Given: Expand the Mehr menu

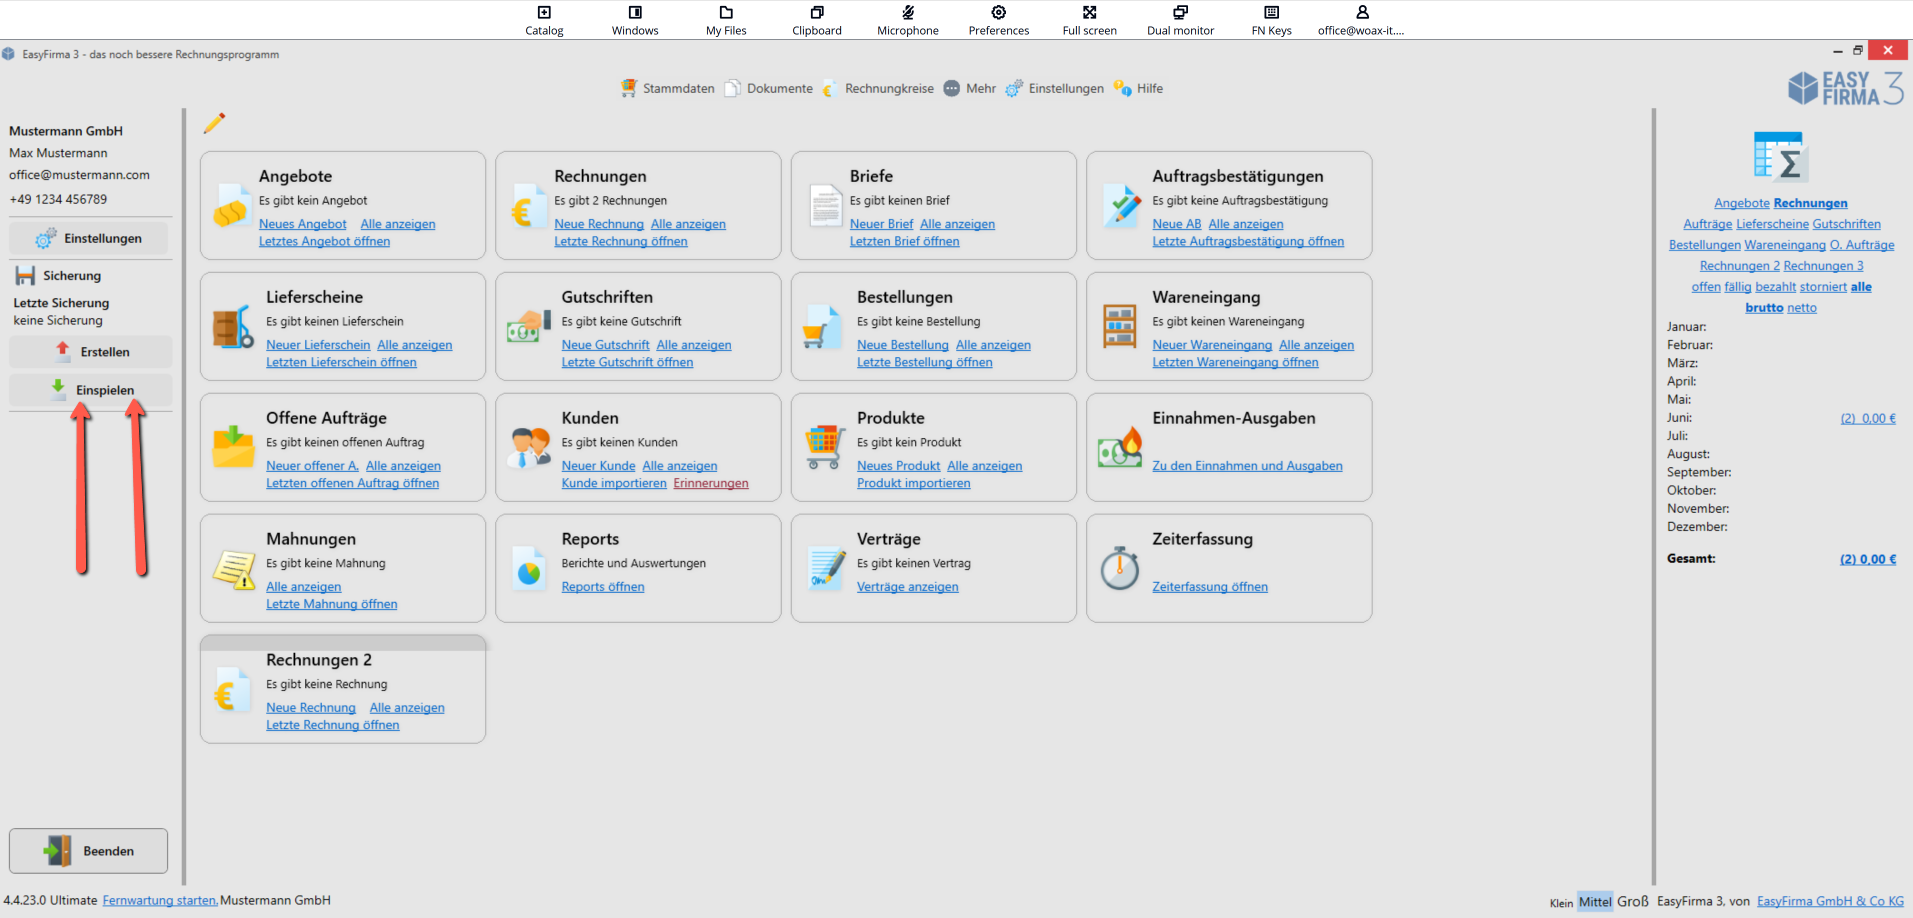Looking at the screenshot, I should tap(970, 89).
